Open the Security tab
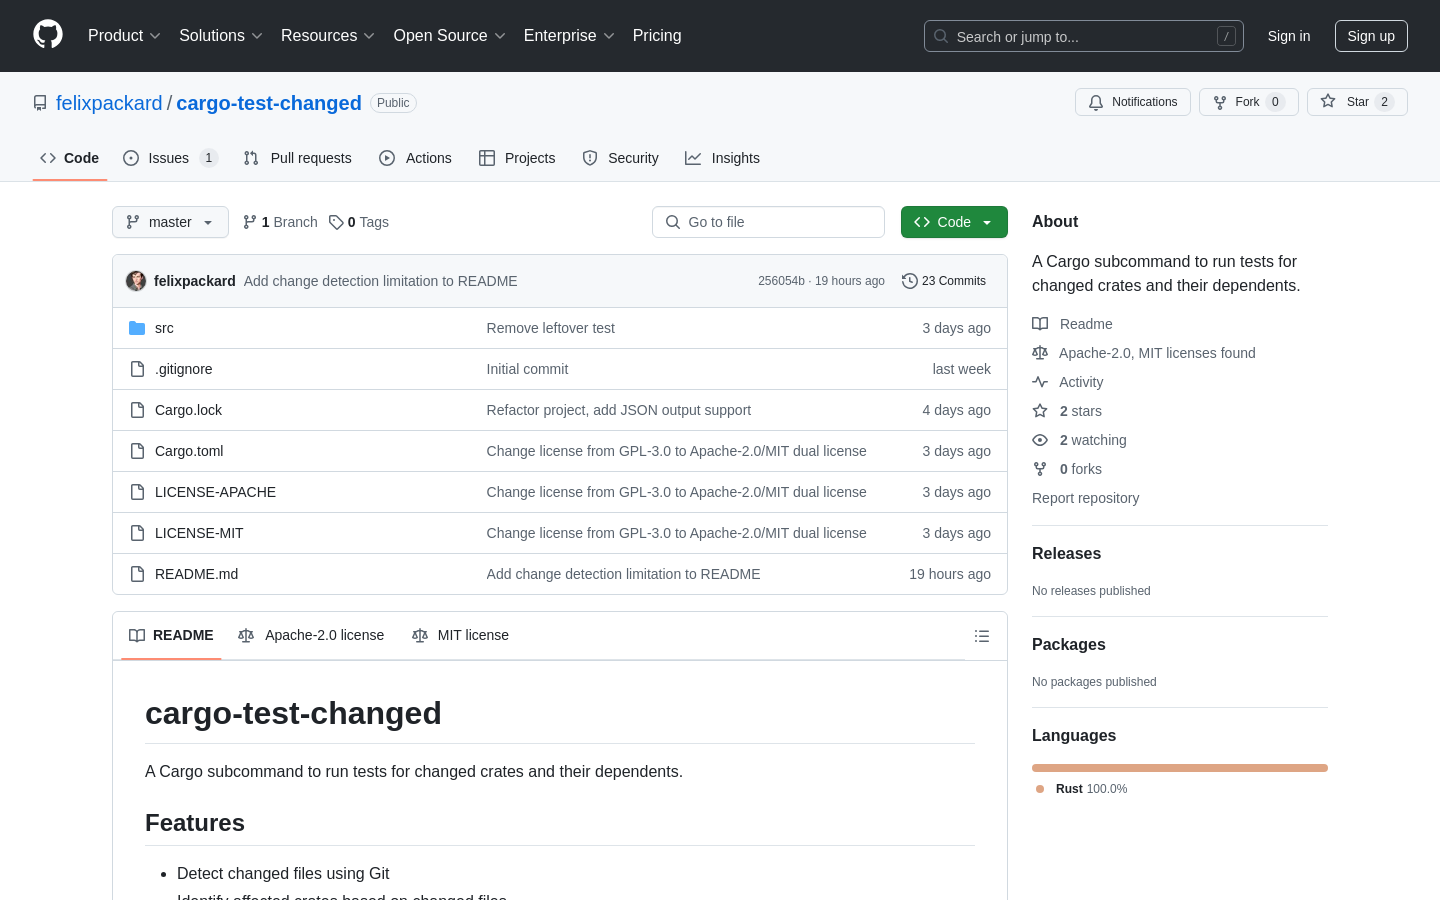The width and height of the screenshot is (1440, 900). pos(620,158)
